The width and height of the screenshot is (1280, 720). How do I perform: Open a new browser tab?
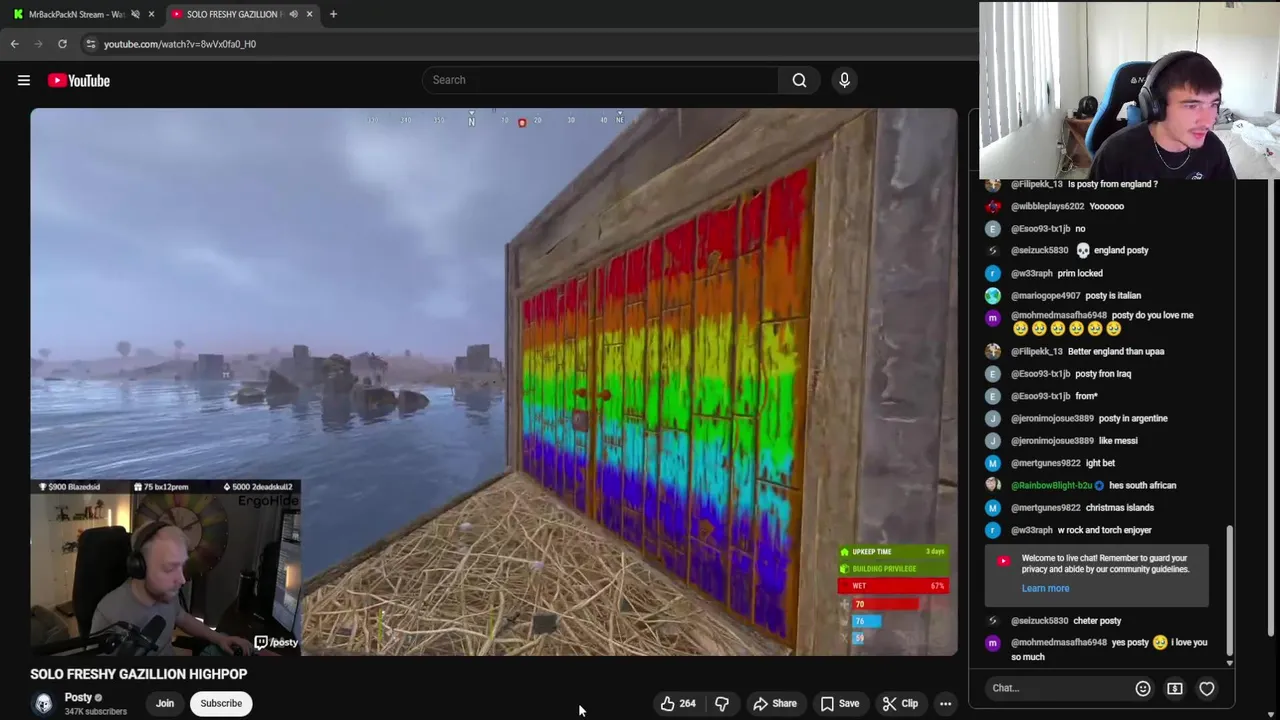[x=333, y=14]
